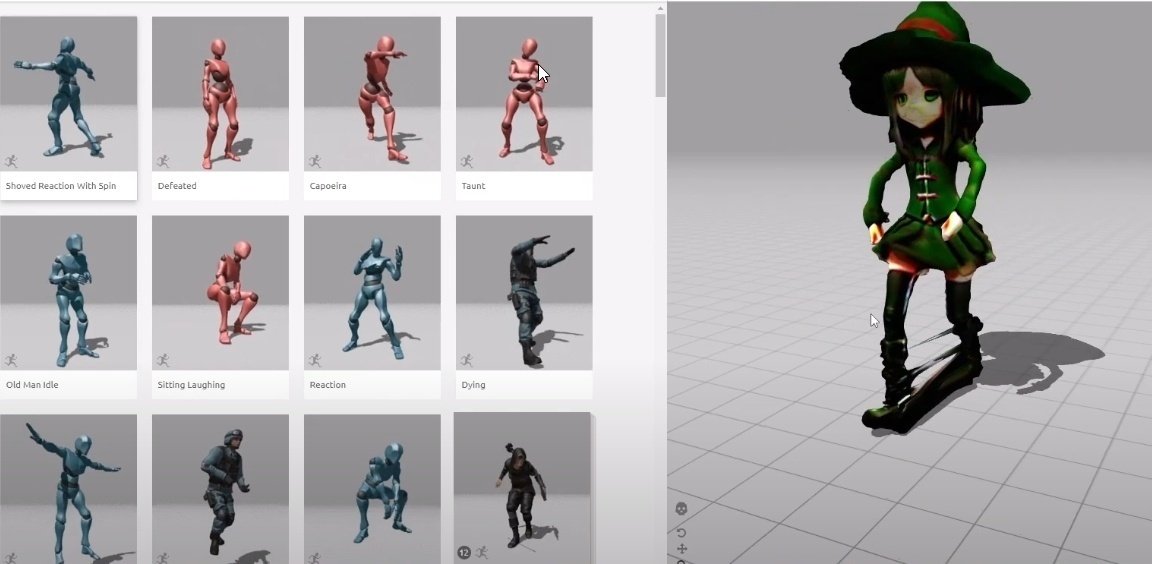Apply the Taunt animation thumbnail
The image size is (1152, 564).
click(x=525, y=94)
